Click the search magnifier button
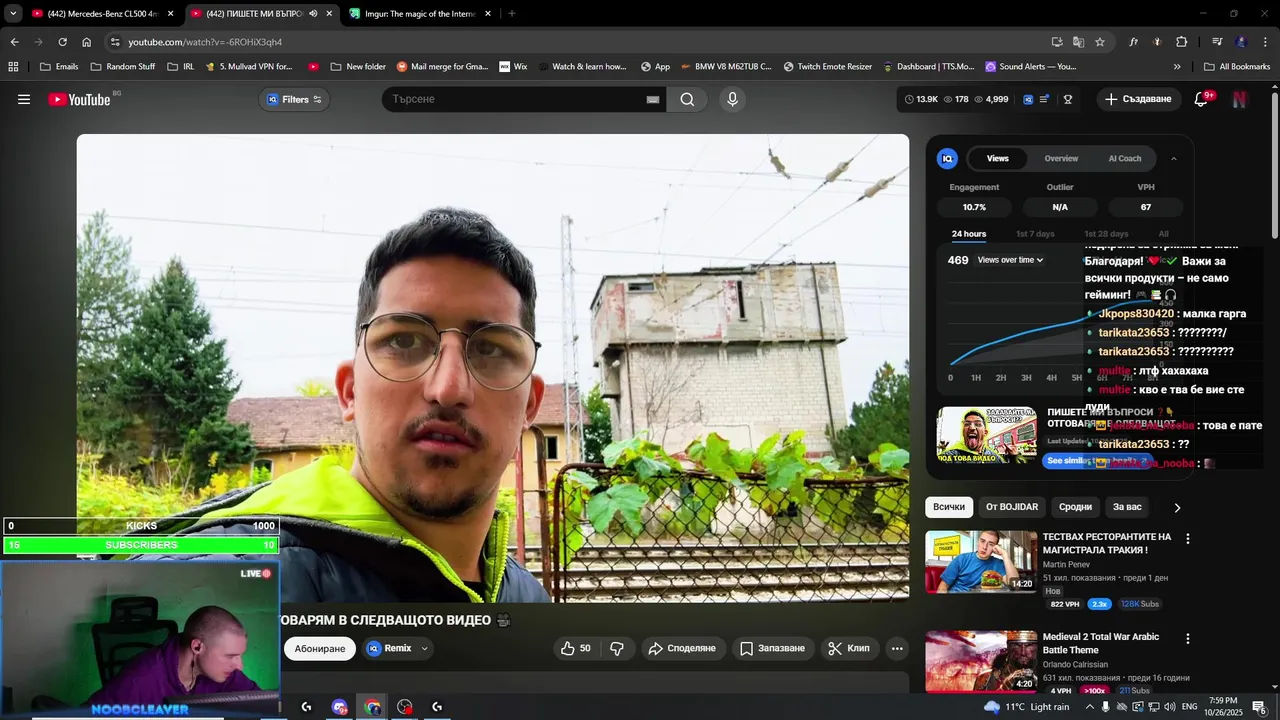The image size is (1280, 720). tap(687, 99)
